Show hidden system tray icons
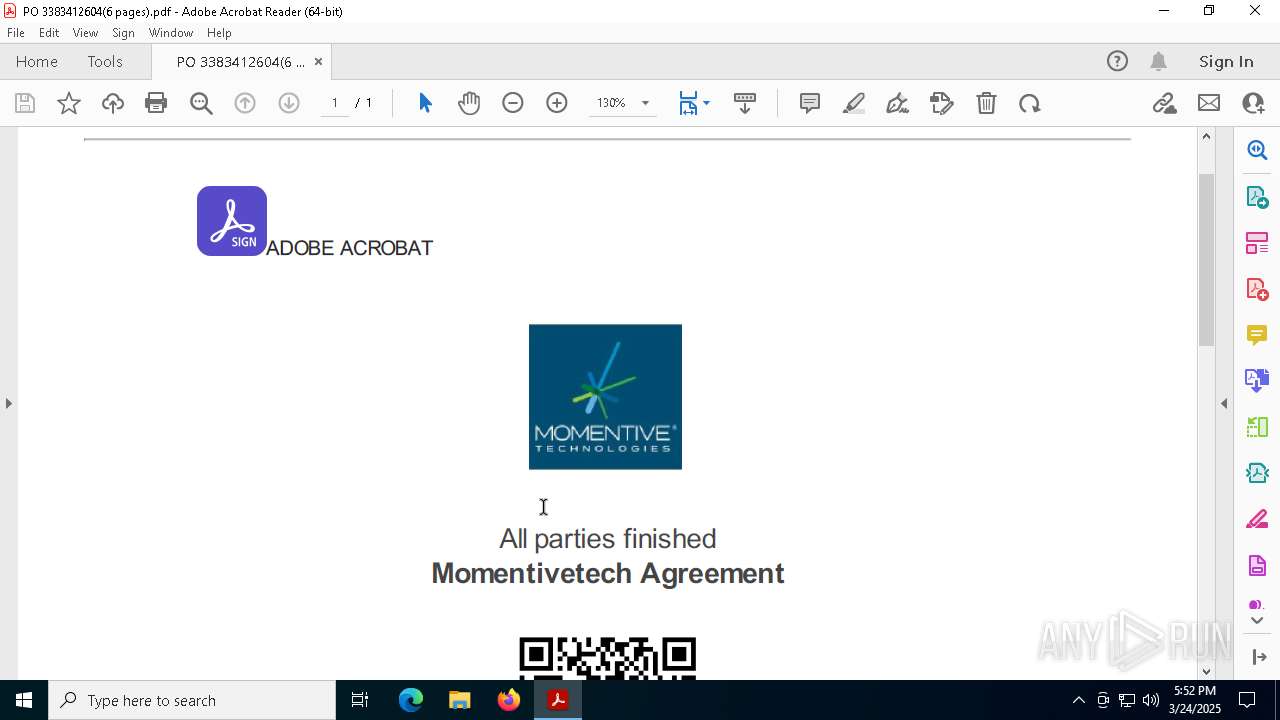The width and height of the screenshot is (1280, 720). (x=1078, y=700)
